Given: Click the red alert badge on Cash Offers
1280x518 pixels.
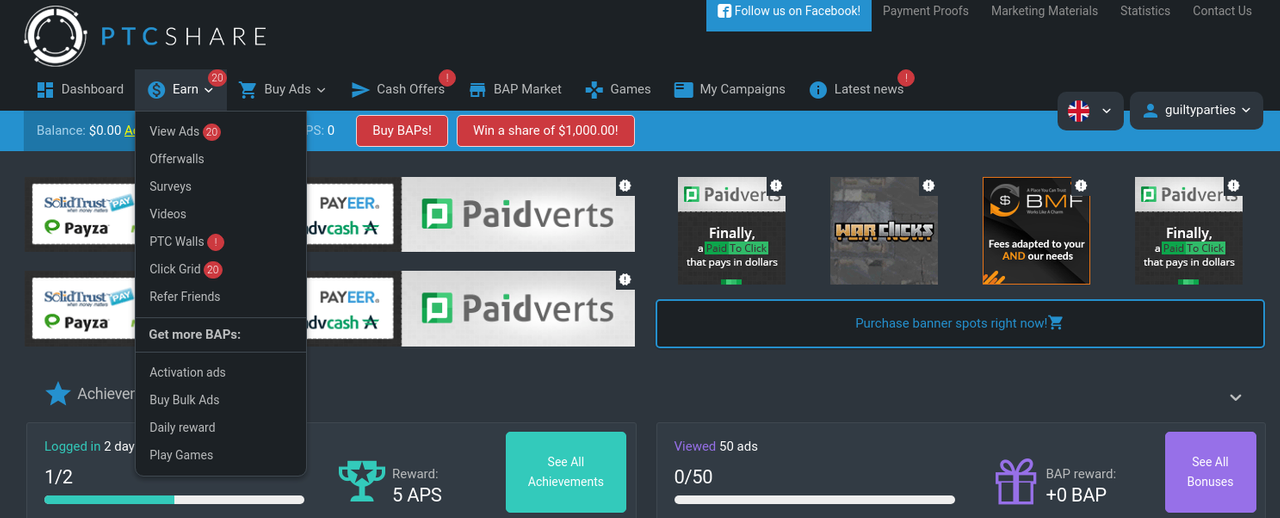Looking at the screenshot, I should 446,77.
